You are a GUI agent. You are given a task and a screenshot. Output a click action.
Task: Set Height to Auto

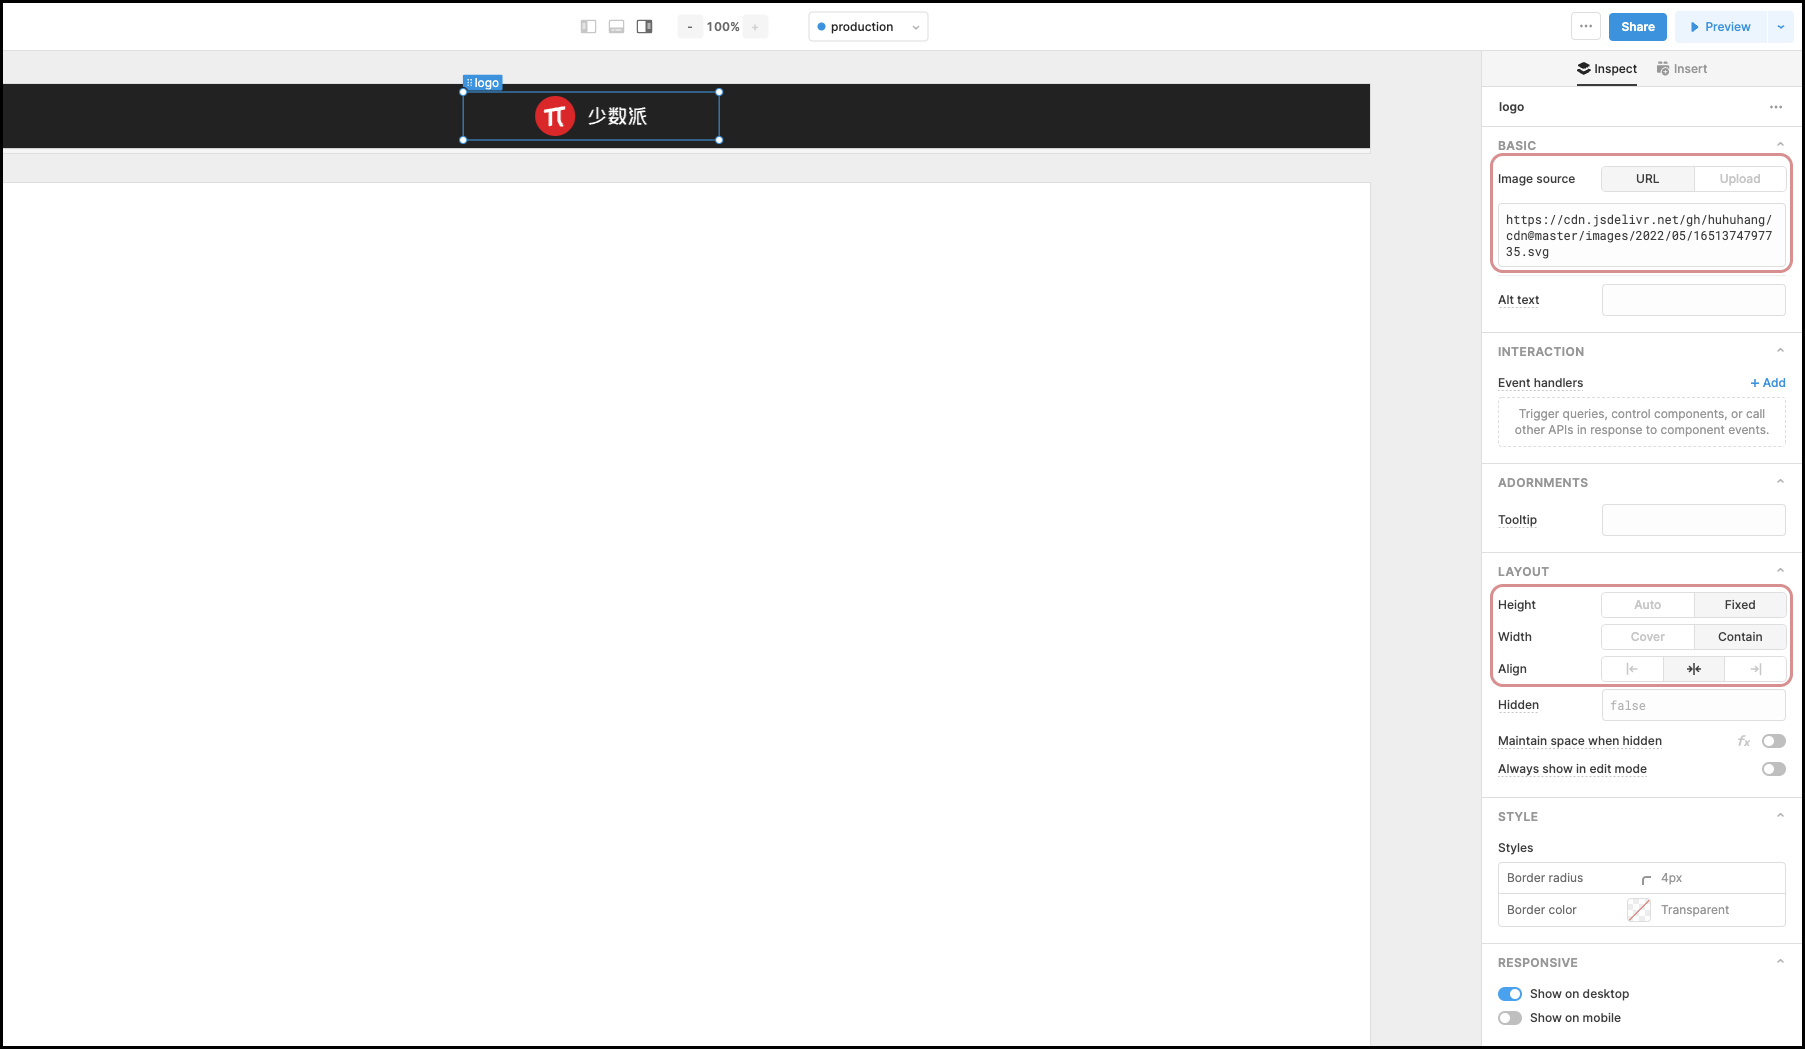(1648, 605)
